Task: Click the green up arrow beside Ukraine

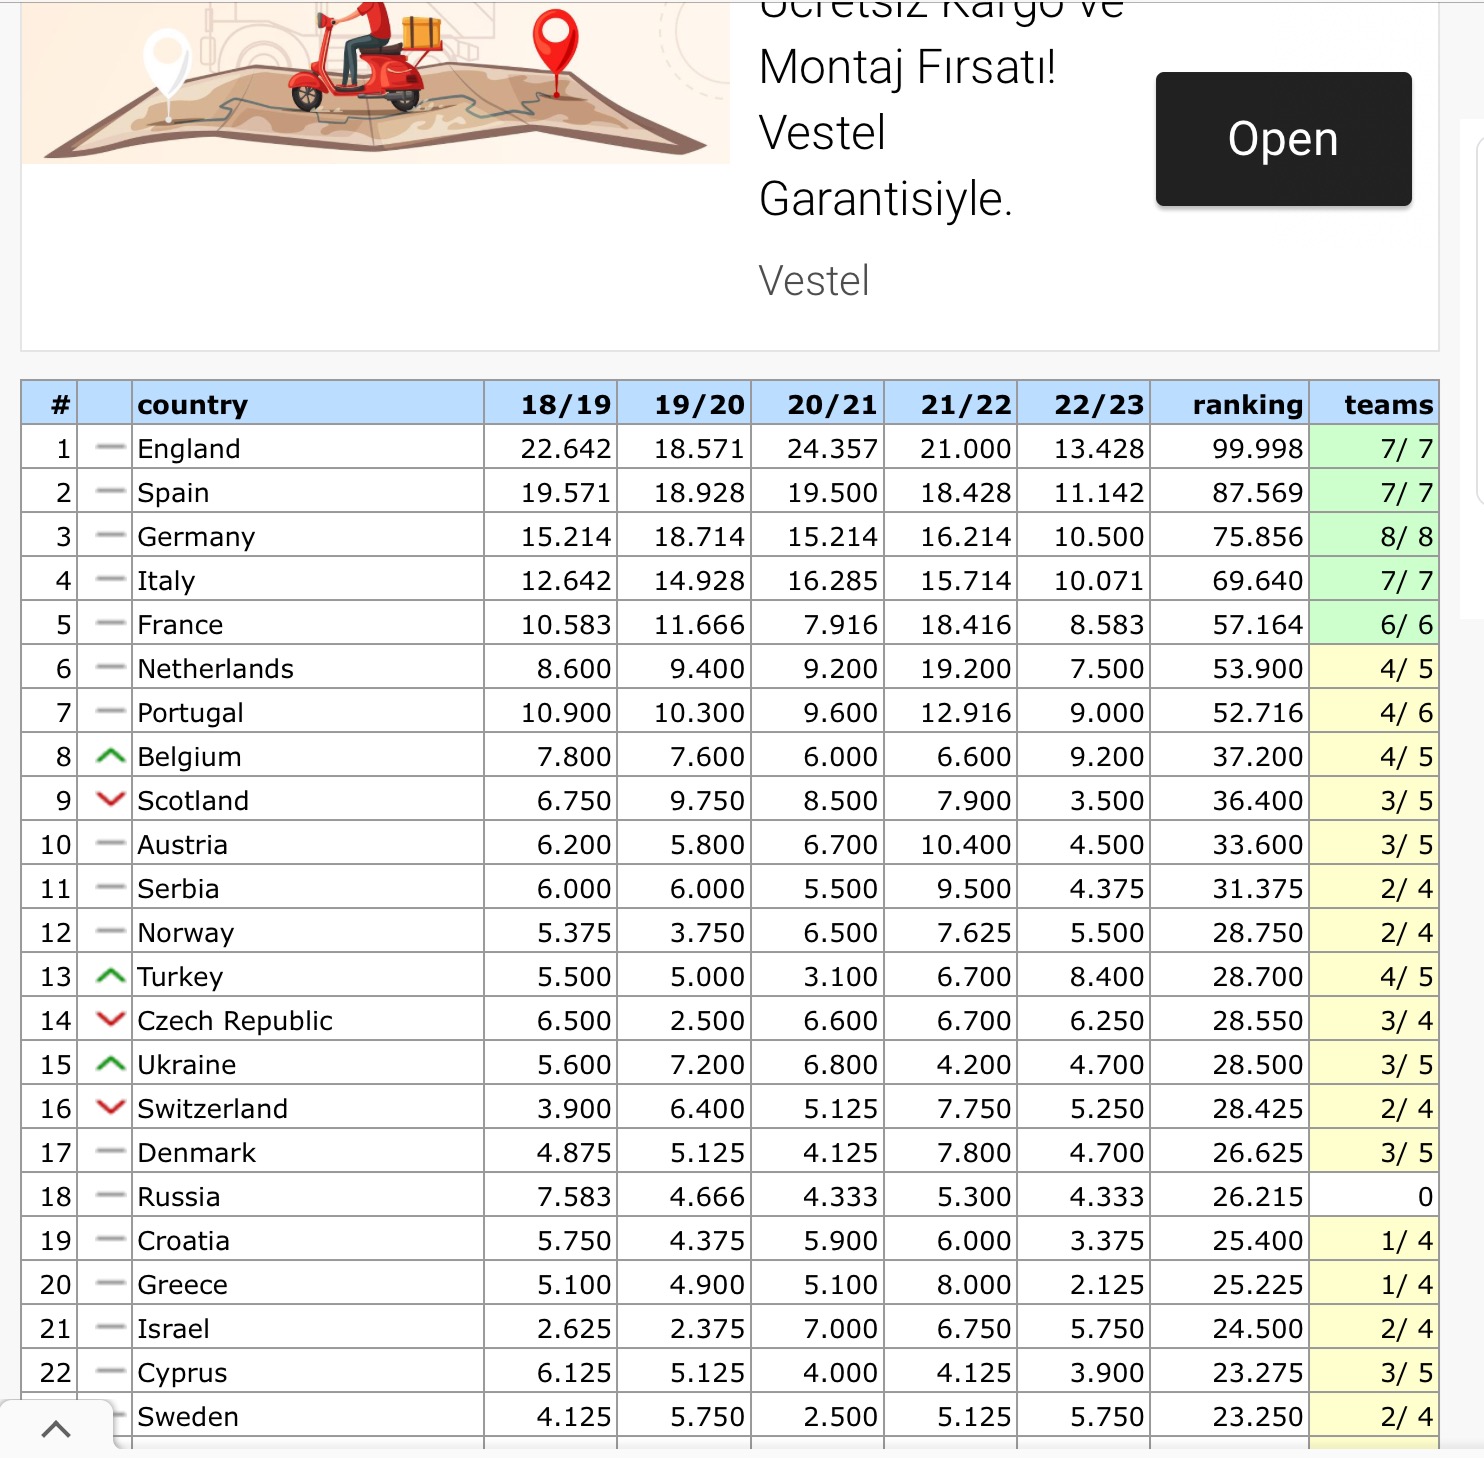Action: (110, 1064)
